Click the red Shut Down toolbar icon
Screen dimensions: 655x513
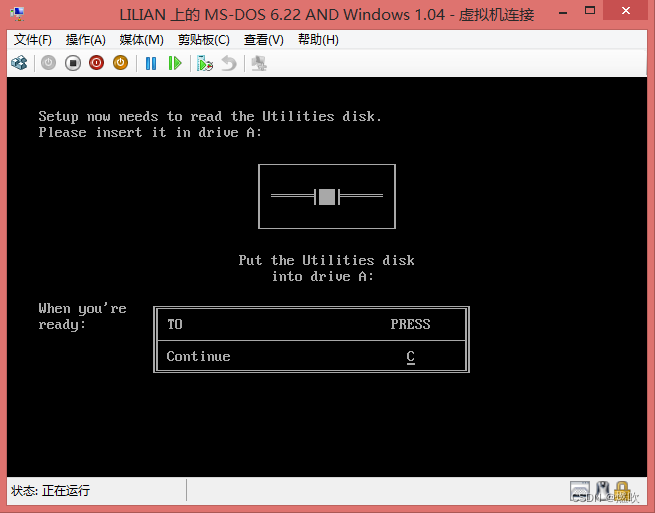pyautogui.click(x=96, y=63)
